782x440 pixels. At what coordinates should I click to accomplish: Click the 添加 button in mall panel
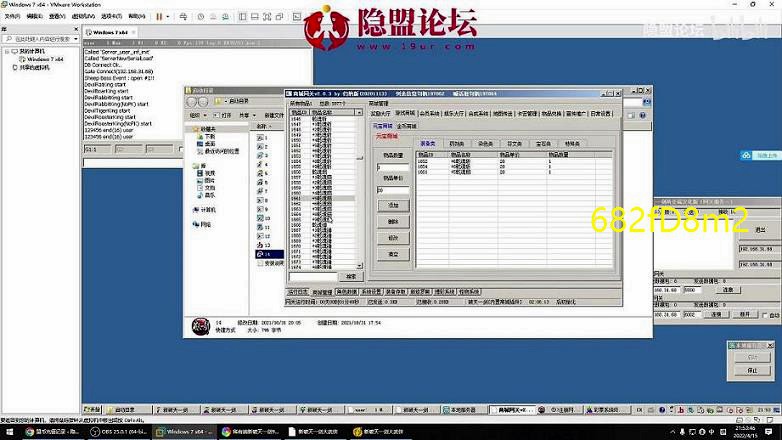coord(393,205)
